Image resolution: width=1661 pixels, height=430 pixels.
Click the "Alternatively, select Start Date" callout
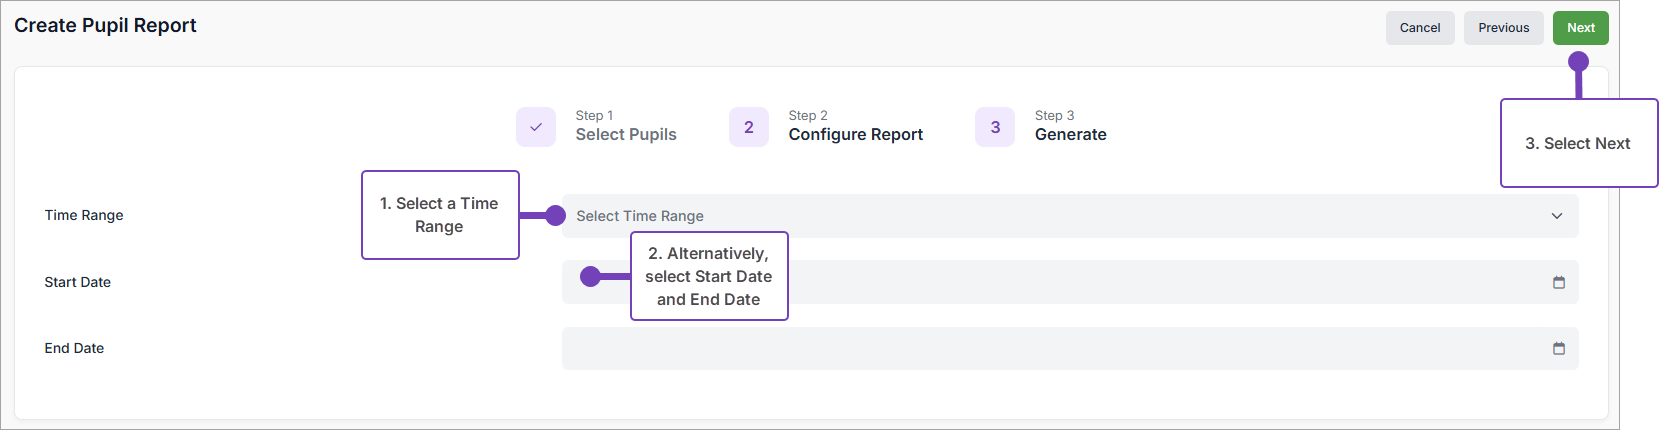click(709, 277)
